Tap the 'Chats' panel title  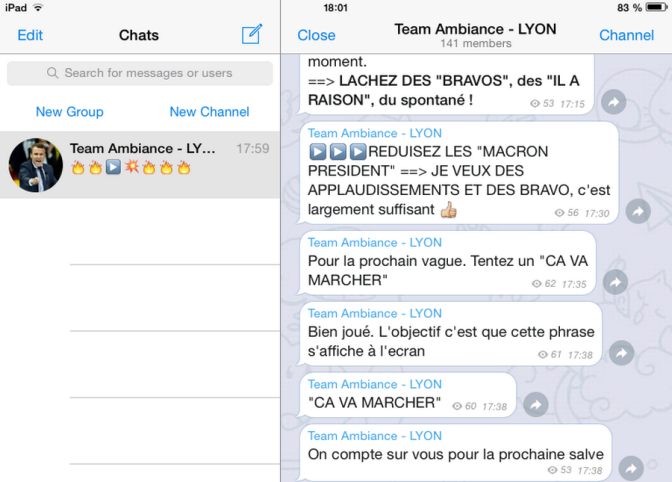[139, 35]
